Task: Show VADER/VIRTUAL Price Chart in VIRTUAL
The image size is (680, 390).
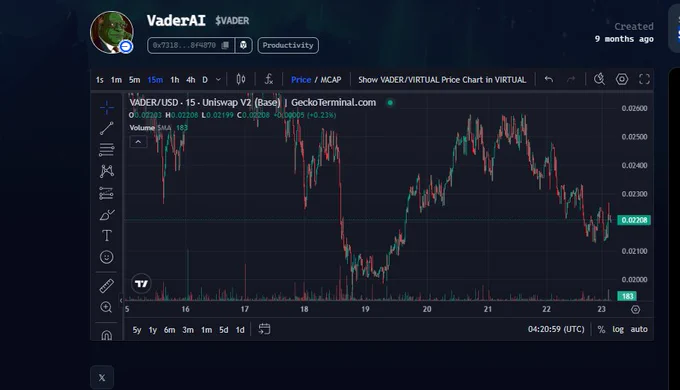Action: click(x=442, y=80)
